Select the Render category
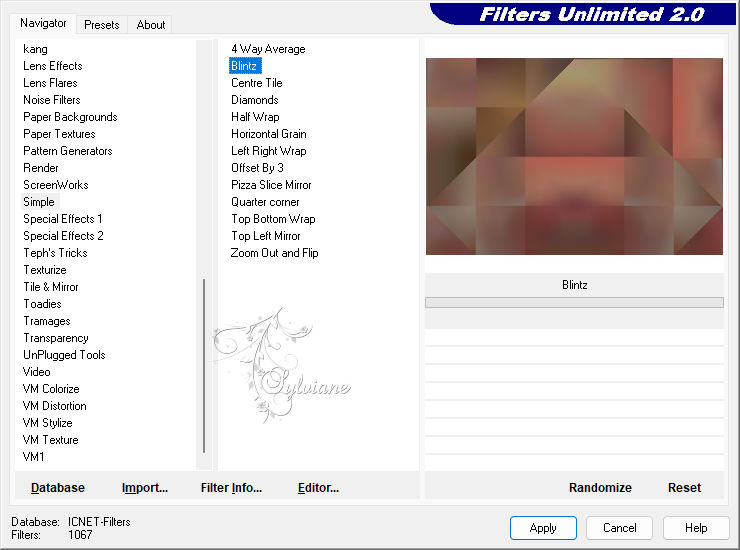Image resolution: width=740 pixels, height=550 pixels. 41,168
